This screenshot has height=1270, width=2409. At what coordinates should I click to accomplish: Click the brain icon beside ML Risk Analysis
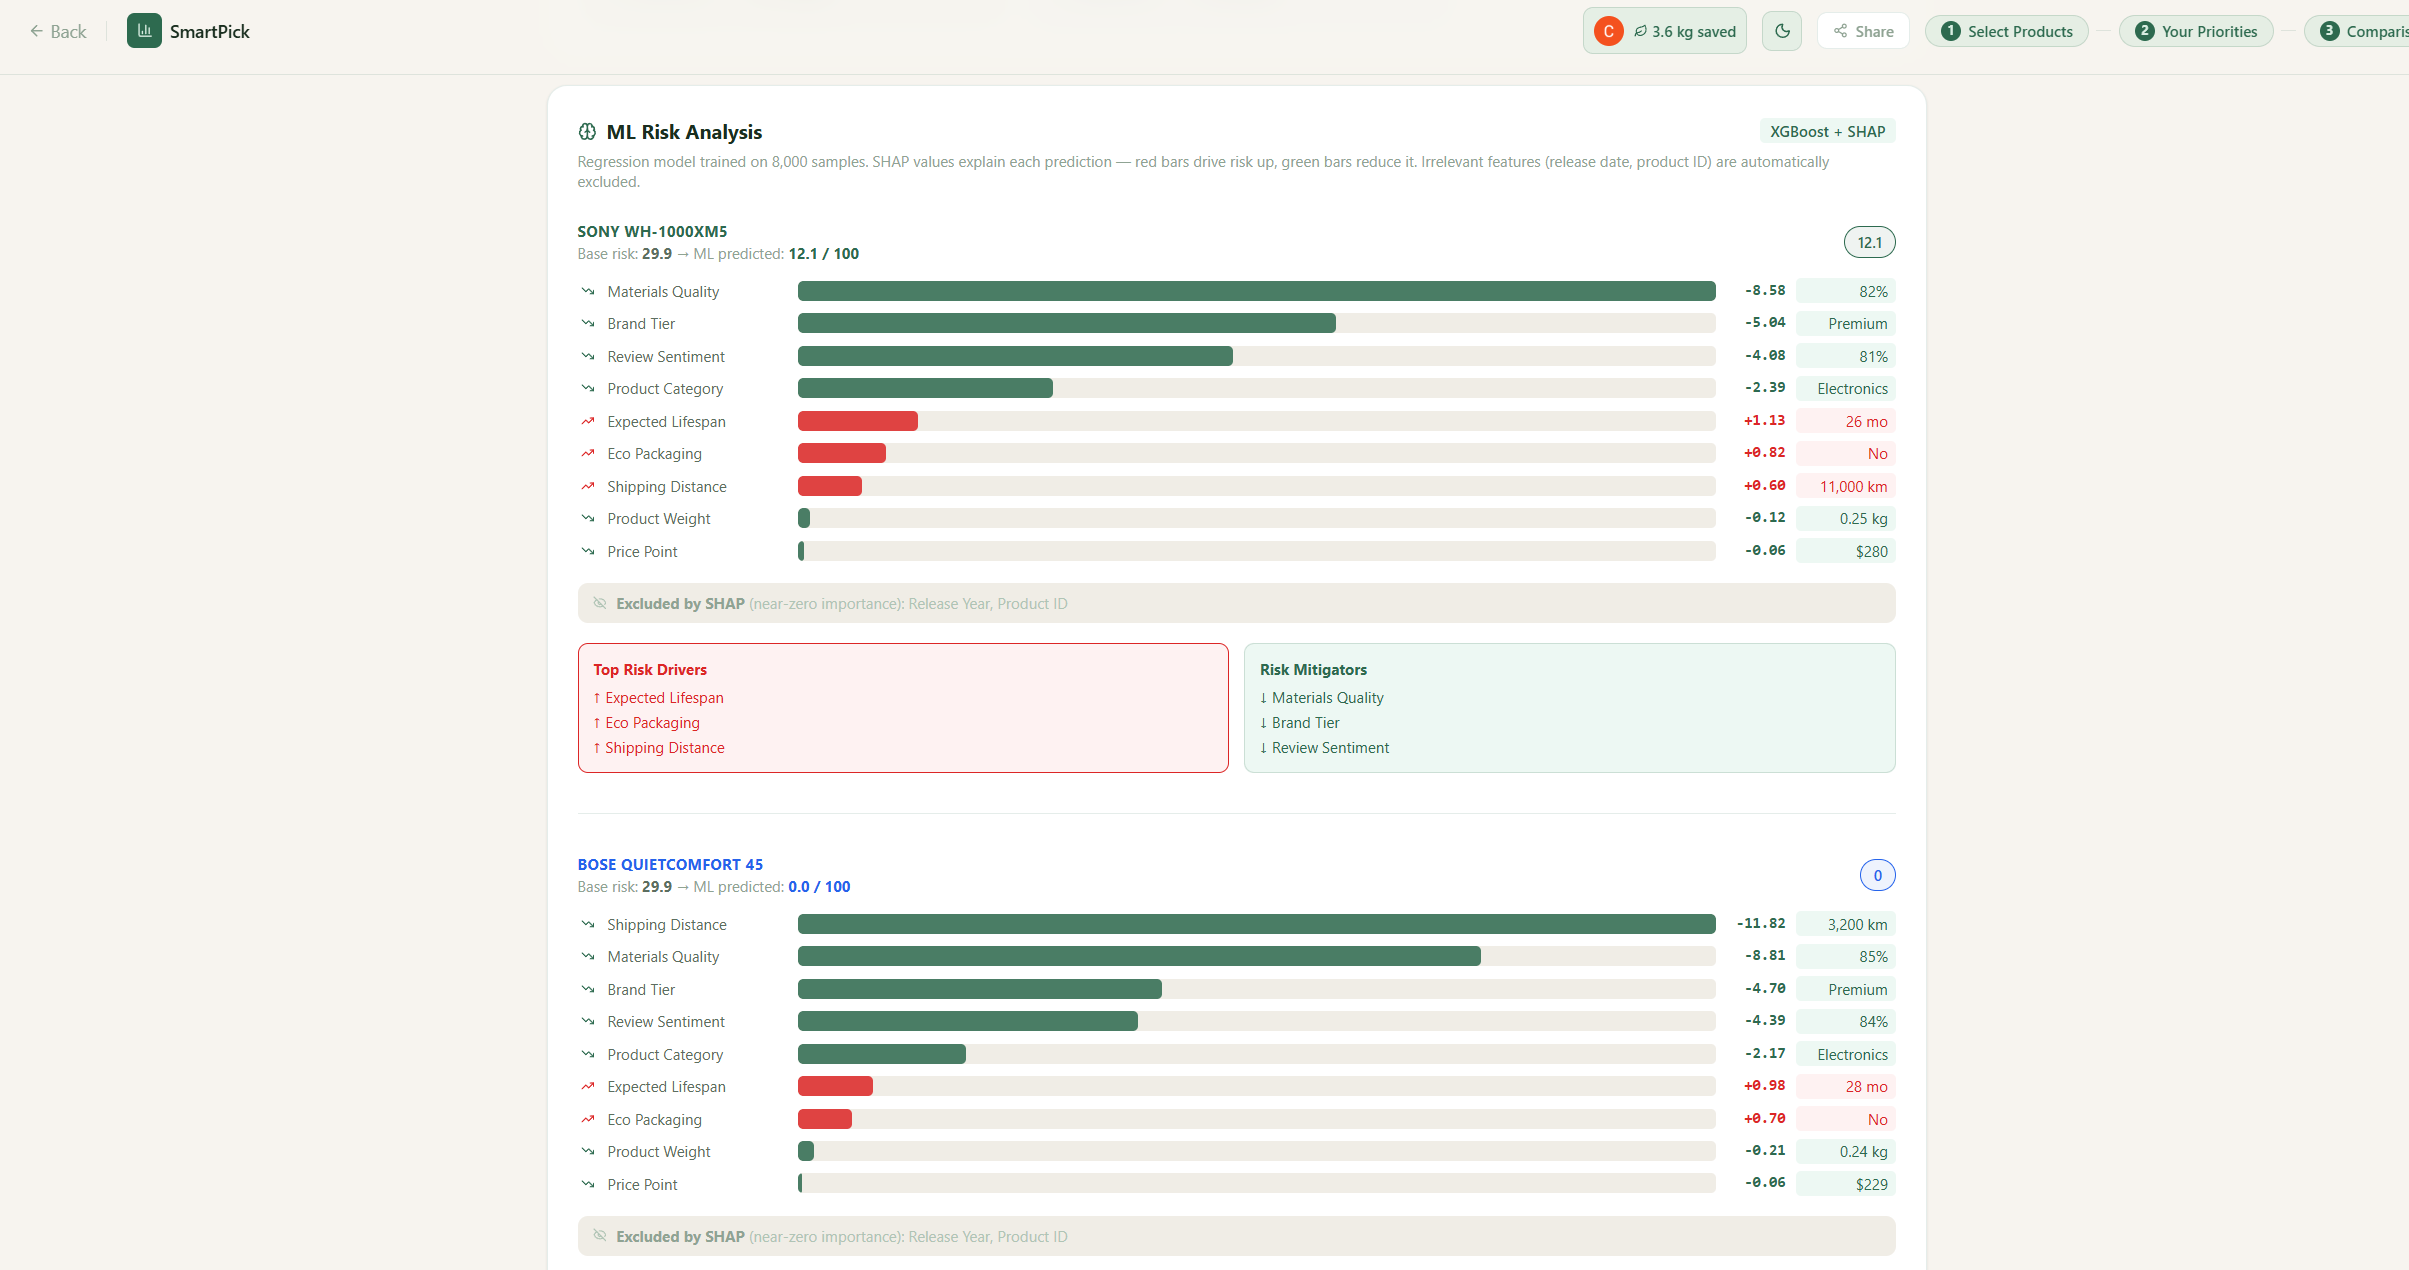point(587,132)
